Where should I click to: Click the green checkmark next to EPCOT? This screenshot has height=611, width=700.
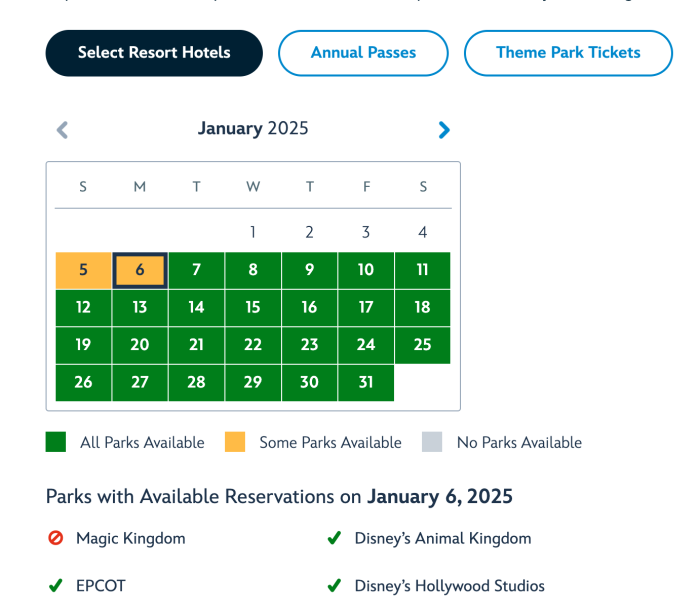tap(56, 585)
